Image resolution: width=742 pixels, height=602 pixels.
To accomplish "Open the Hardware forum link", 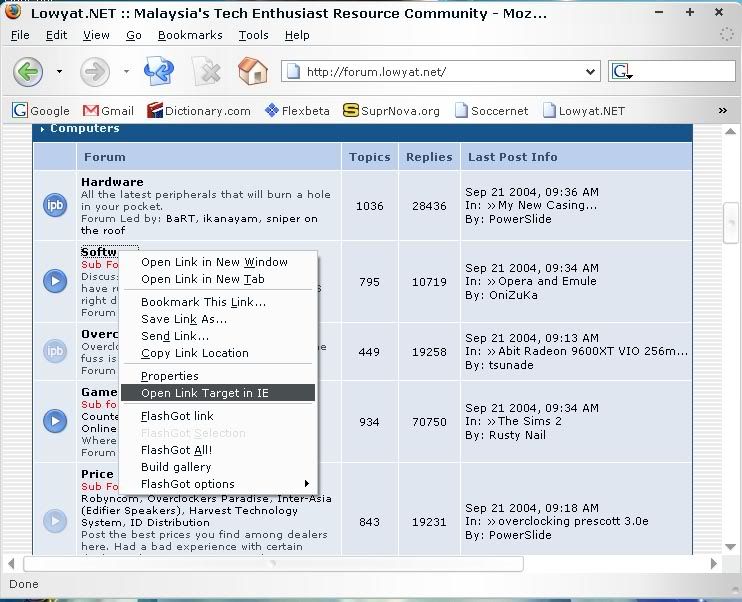I will tap(112, 182).
